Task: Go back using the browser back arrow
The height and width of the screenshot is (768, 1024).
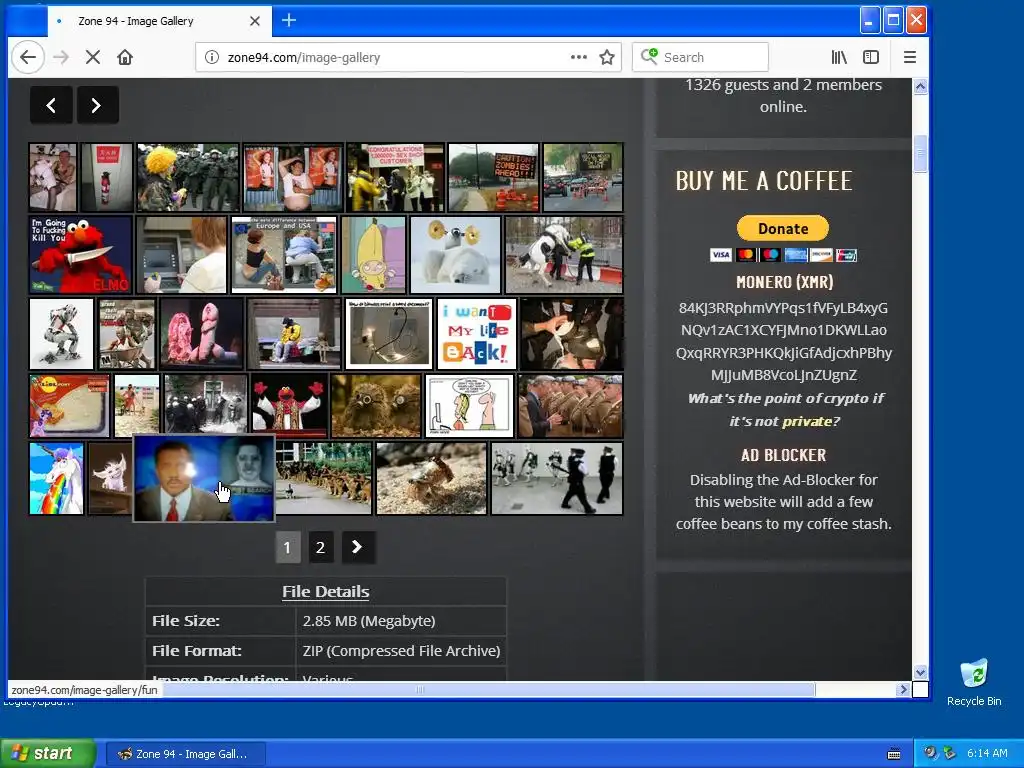Action: pos(27,57)
